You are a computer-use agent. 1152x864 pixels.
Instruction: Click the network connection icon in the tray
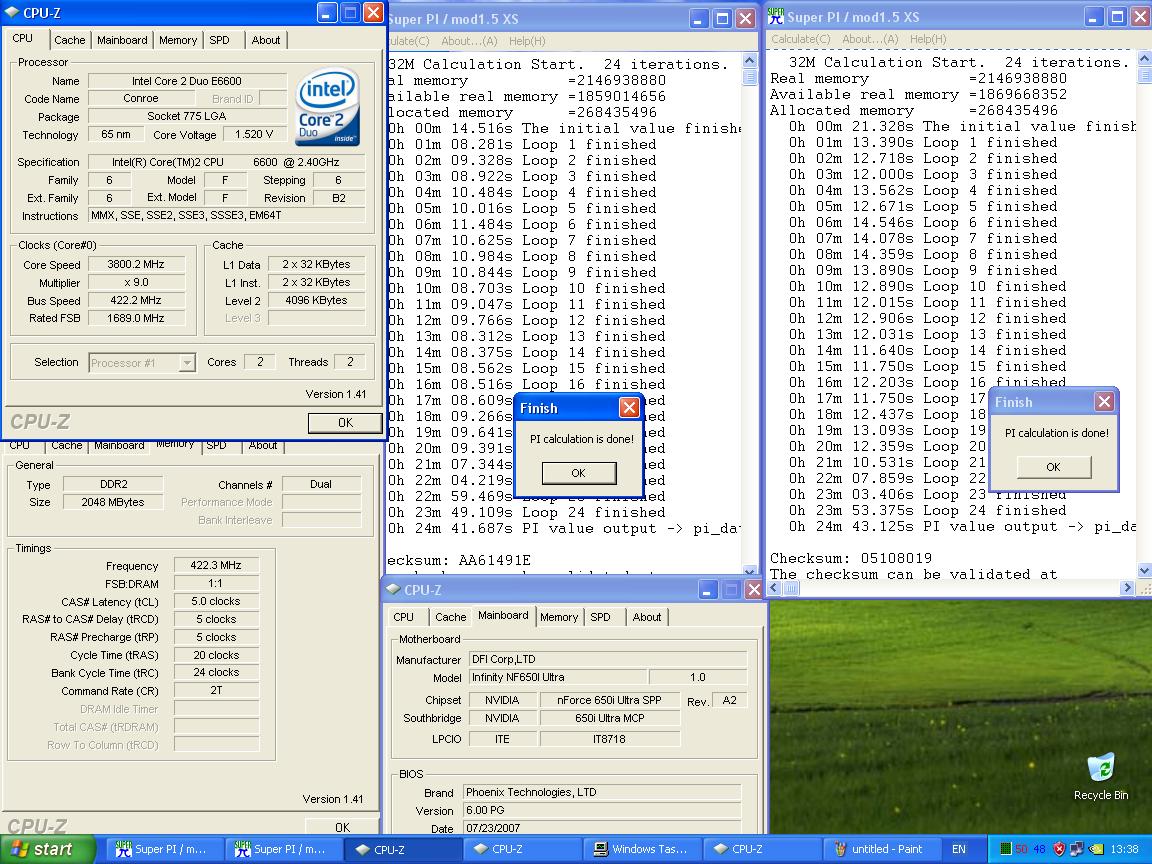[x=1077, y=849]
